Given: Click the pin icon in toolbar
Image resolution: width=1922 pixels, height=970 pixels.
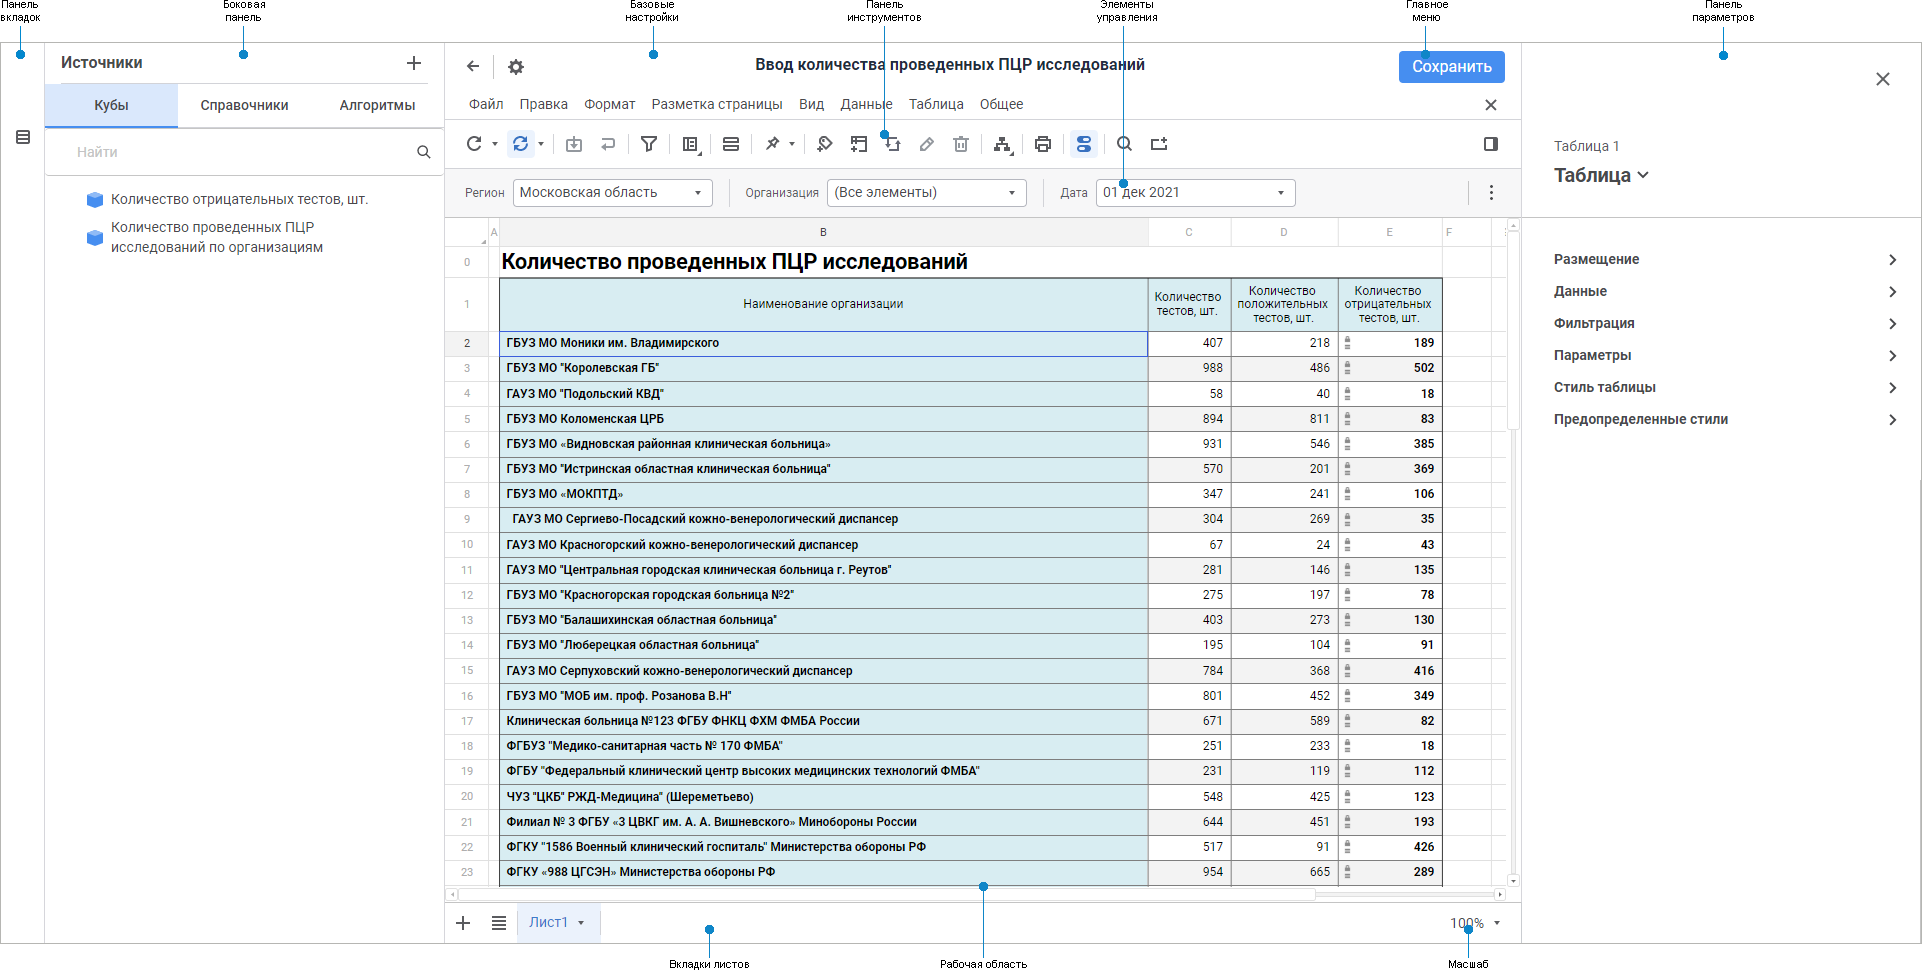Looking at the screenshot, I should pos(773,144).
